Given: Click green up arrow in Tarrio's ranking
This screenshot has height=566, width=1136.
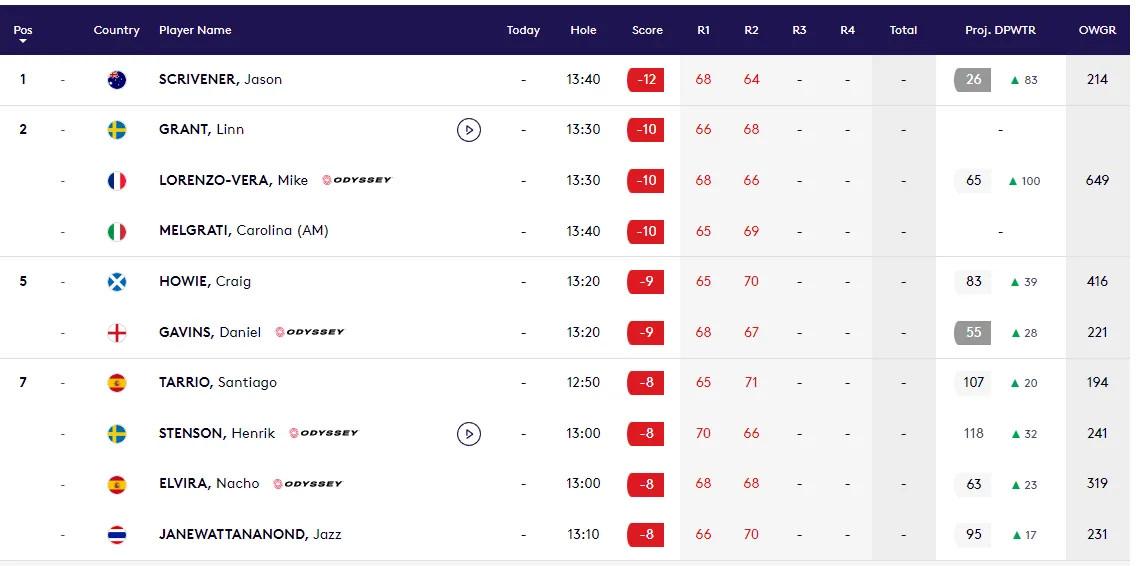Looking at the screenshot, I should click(x=1015, y=383).
